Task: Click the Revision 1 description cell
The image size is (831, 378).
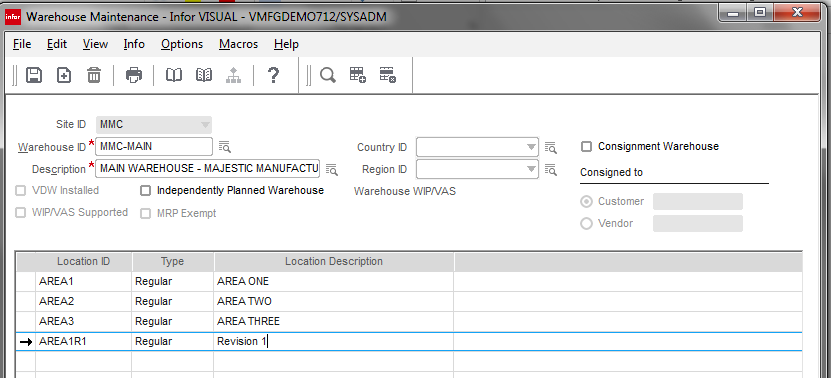Action: [333, 342]
